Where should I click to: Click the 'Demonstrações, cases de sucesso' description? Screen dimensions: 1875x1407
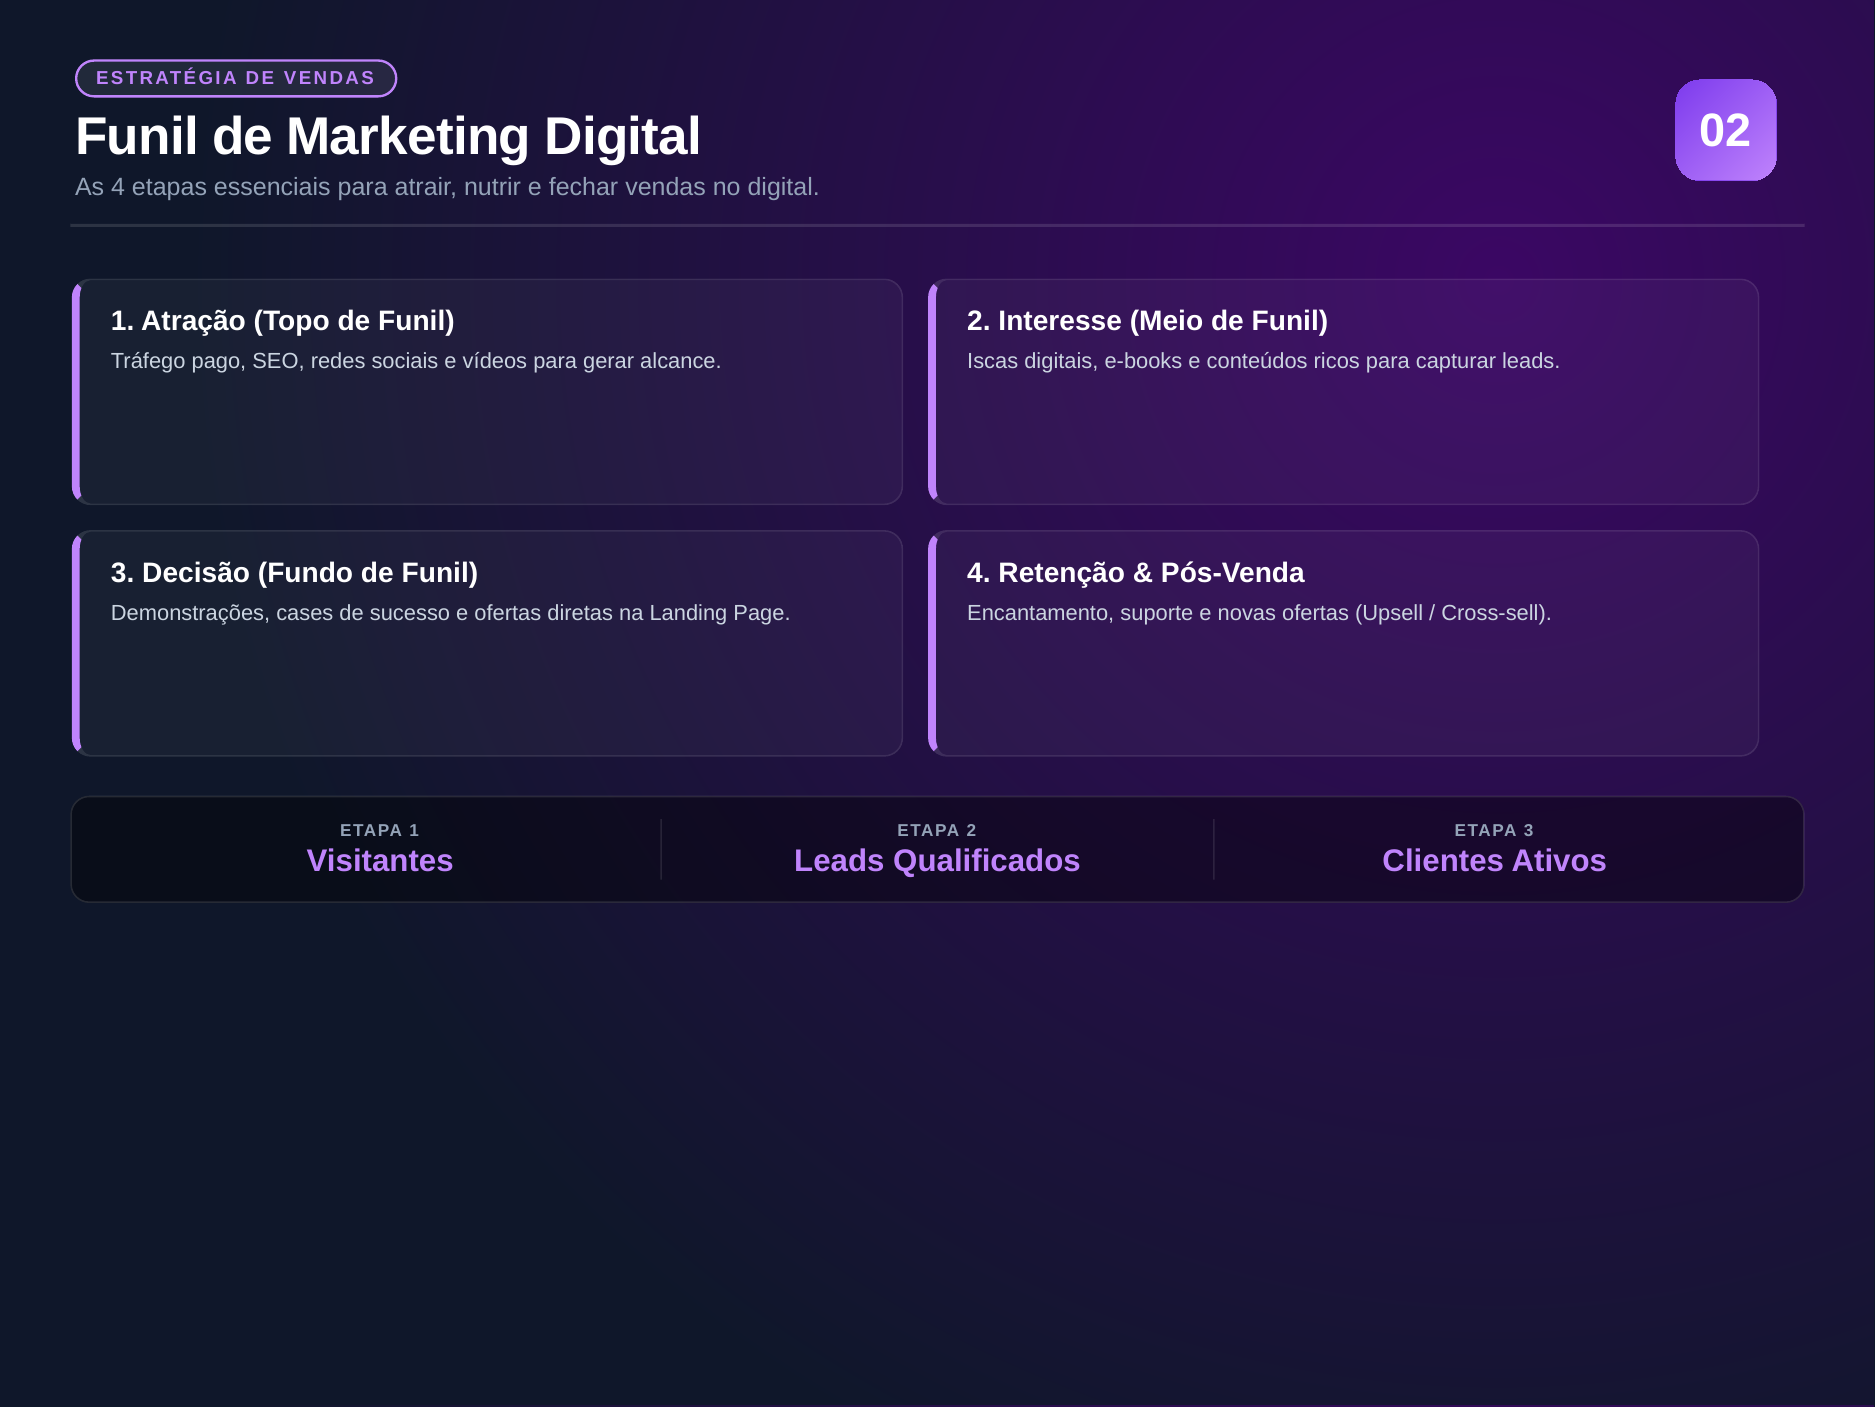pyautogui.click(x=450, y=613)
